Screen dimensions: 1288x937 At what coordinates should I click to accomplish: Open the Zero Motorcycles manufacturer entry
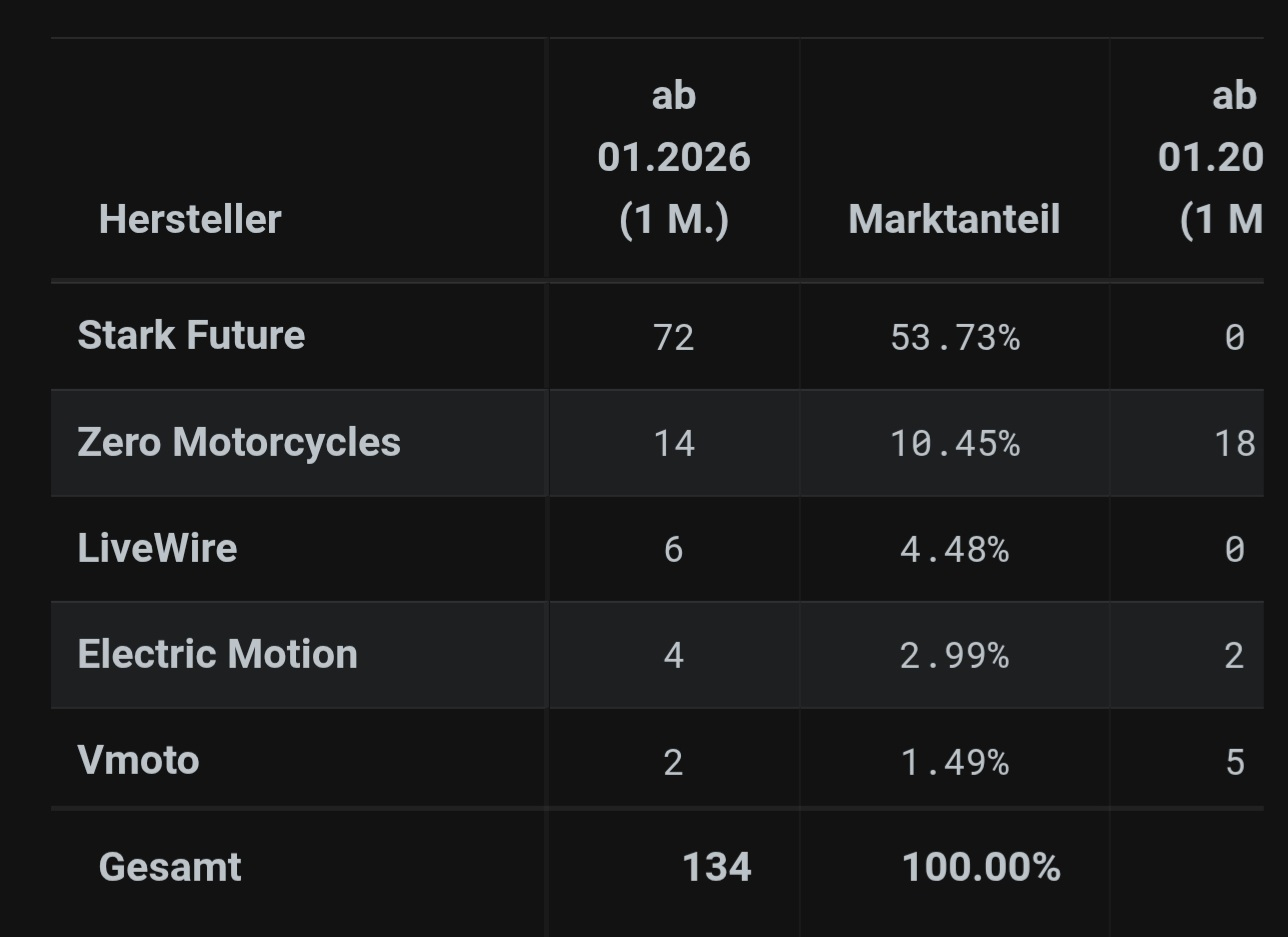239,442
